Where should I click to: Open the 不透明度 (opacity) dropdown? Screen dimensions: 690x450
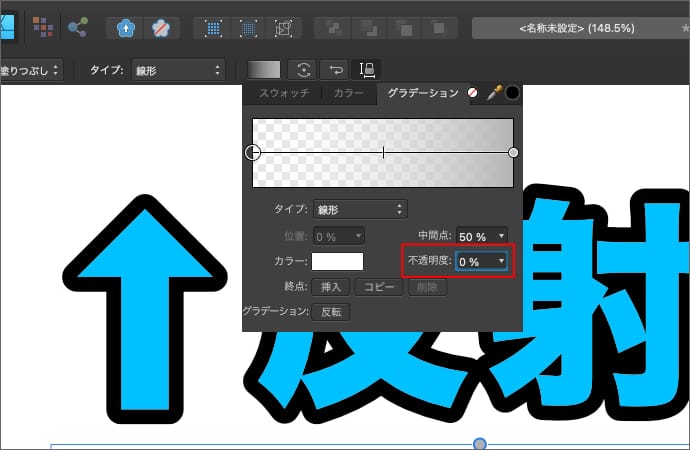pos(481,261)
